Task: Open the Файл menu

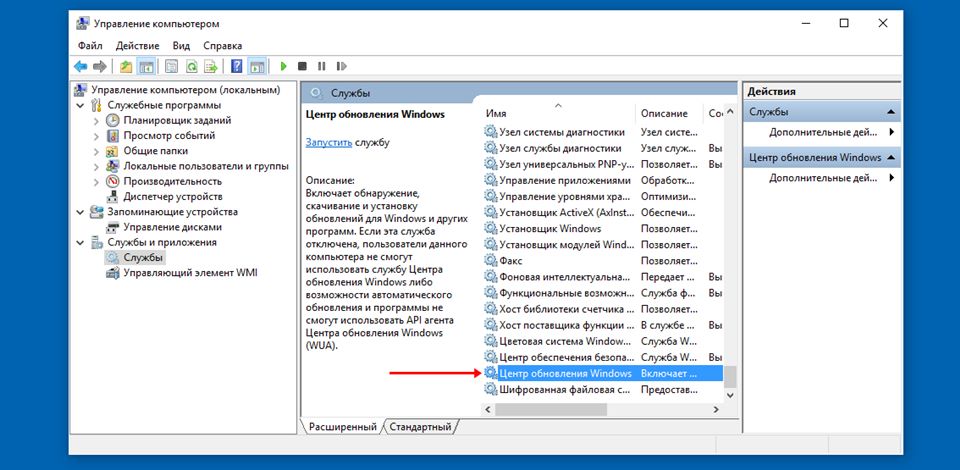Action: (90, 46)
